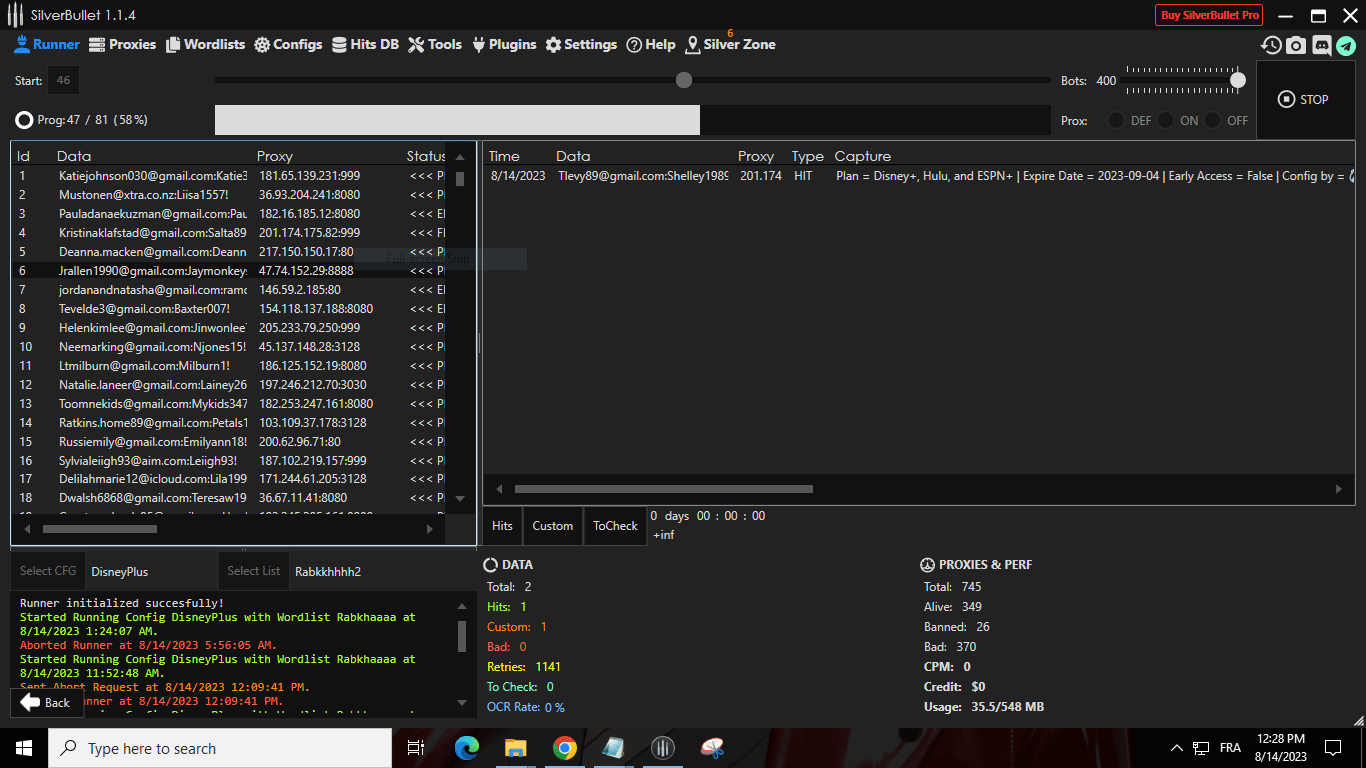Image resolution: width=1366 pixels, height=768 pixels.
Task: Go to the Wordlists section
Action: [x=205, y=44]
